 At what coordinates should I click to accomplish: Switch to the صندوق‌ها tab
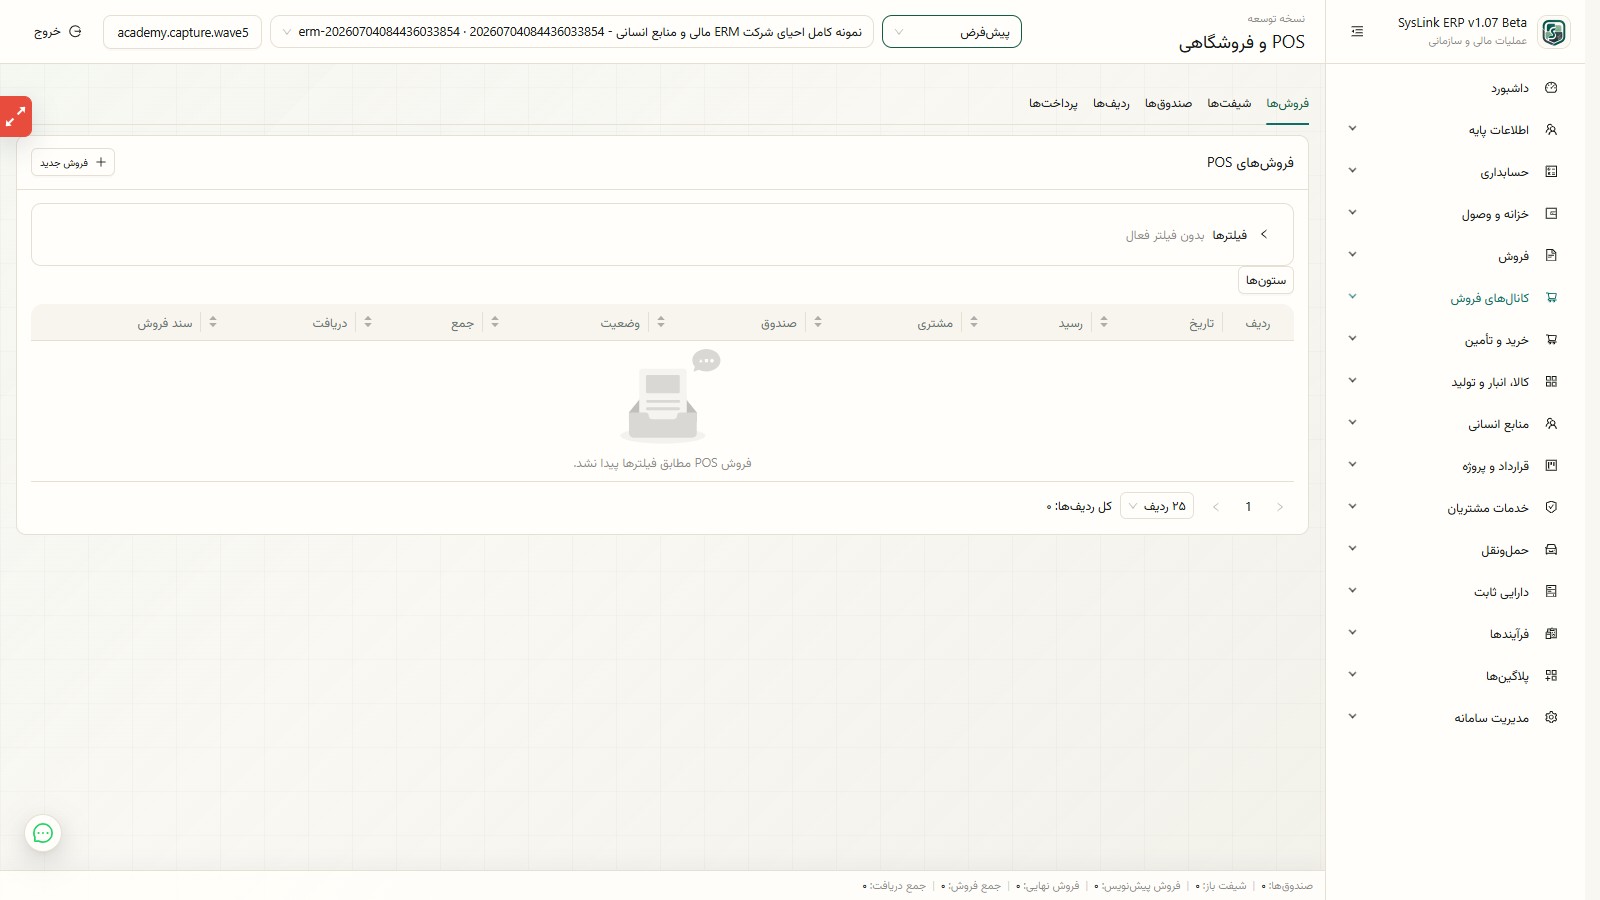tap(1168, 104)
